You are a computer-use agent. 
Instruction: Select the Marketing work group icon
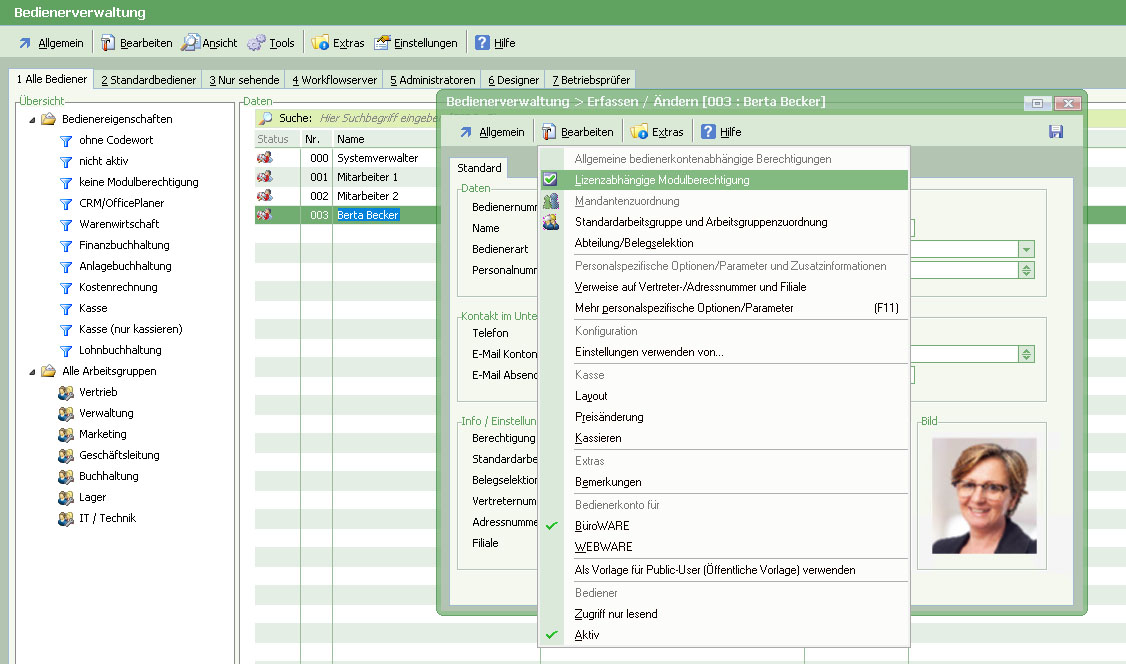(66, 434)
